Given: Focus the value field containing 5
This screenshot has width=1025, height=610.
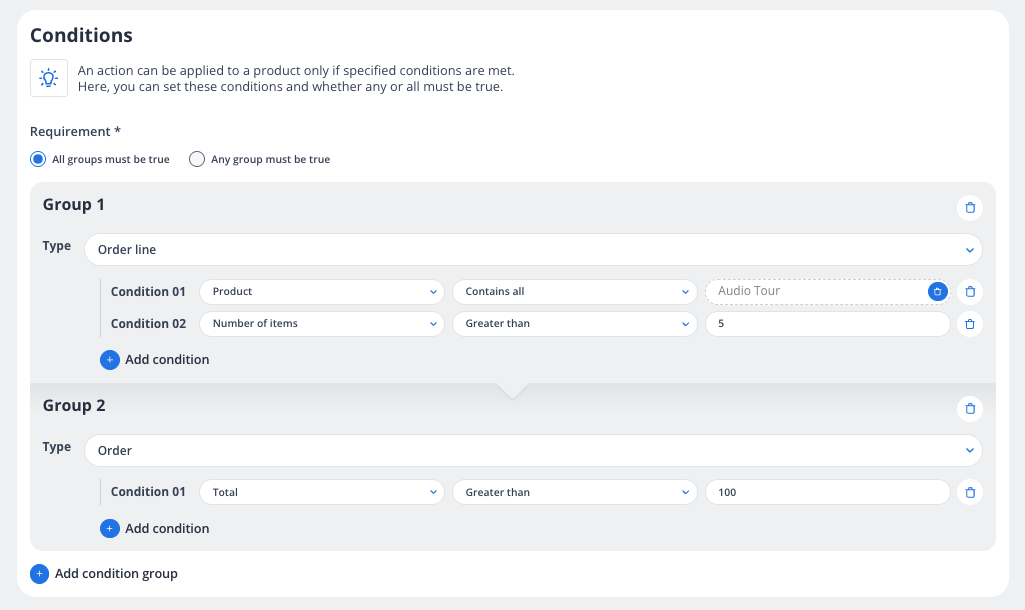Looking at the screenshot, I should pos(827,324).
